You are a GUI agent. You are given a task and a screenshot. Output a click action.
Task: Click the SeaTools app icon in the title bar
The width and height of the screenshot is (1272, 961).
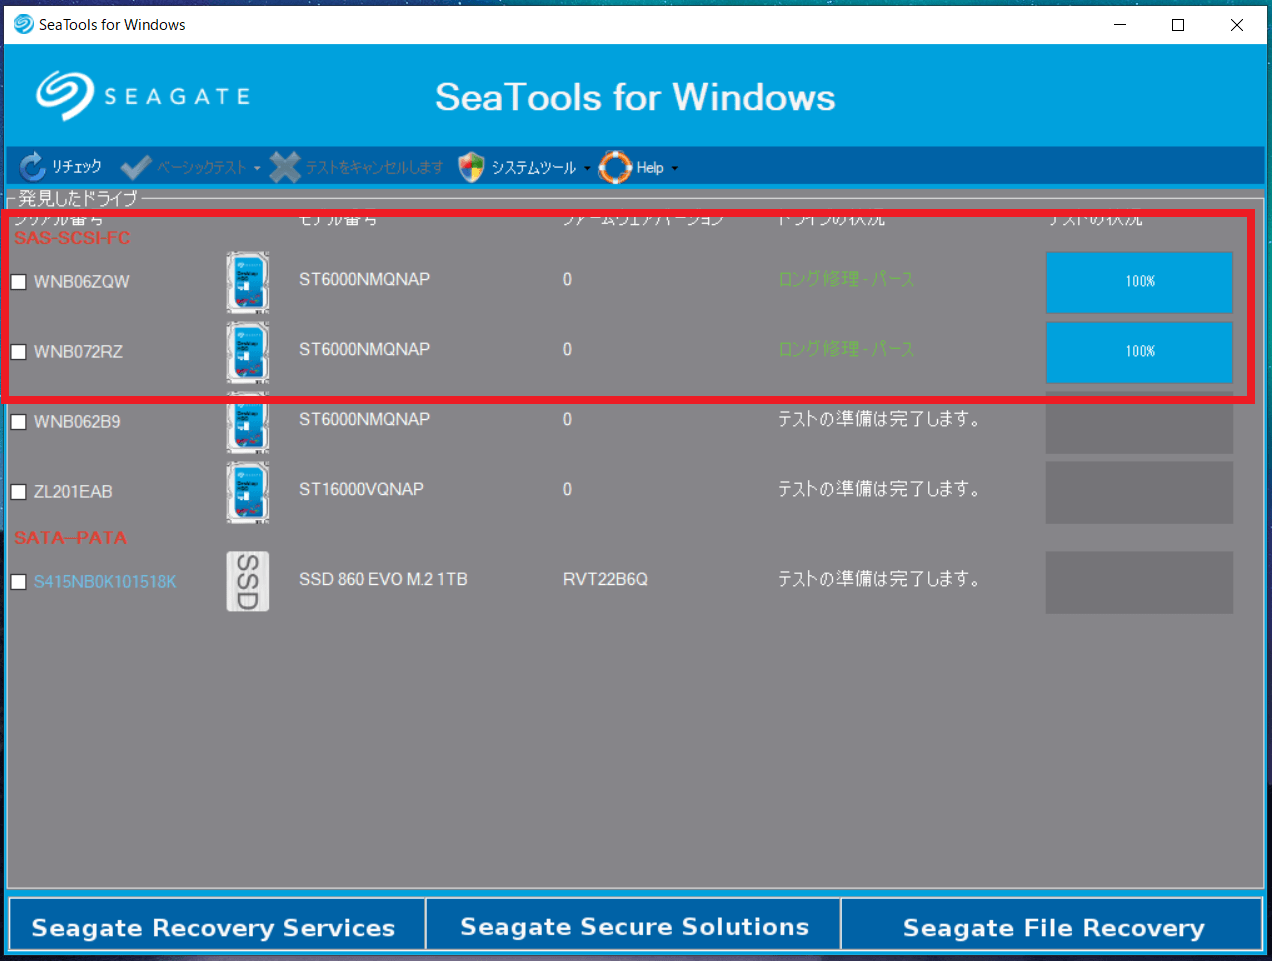tap(23, 24)
